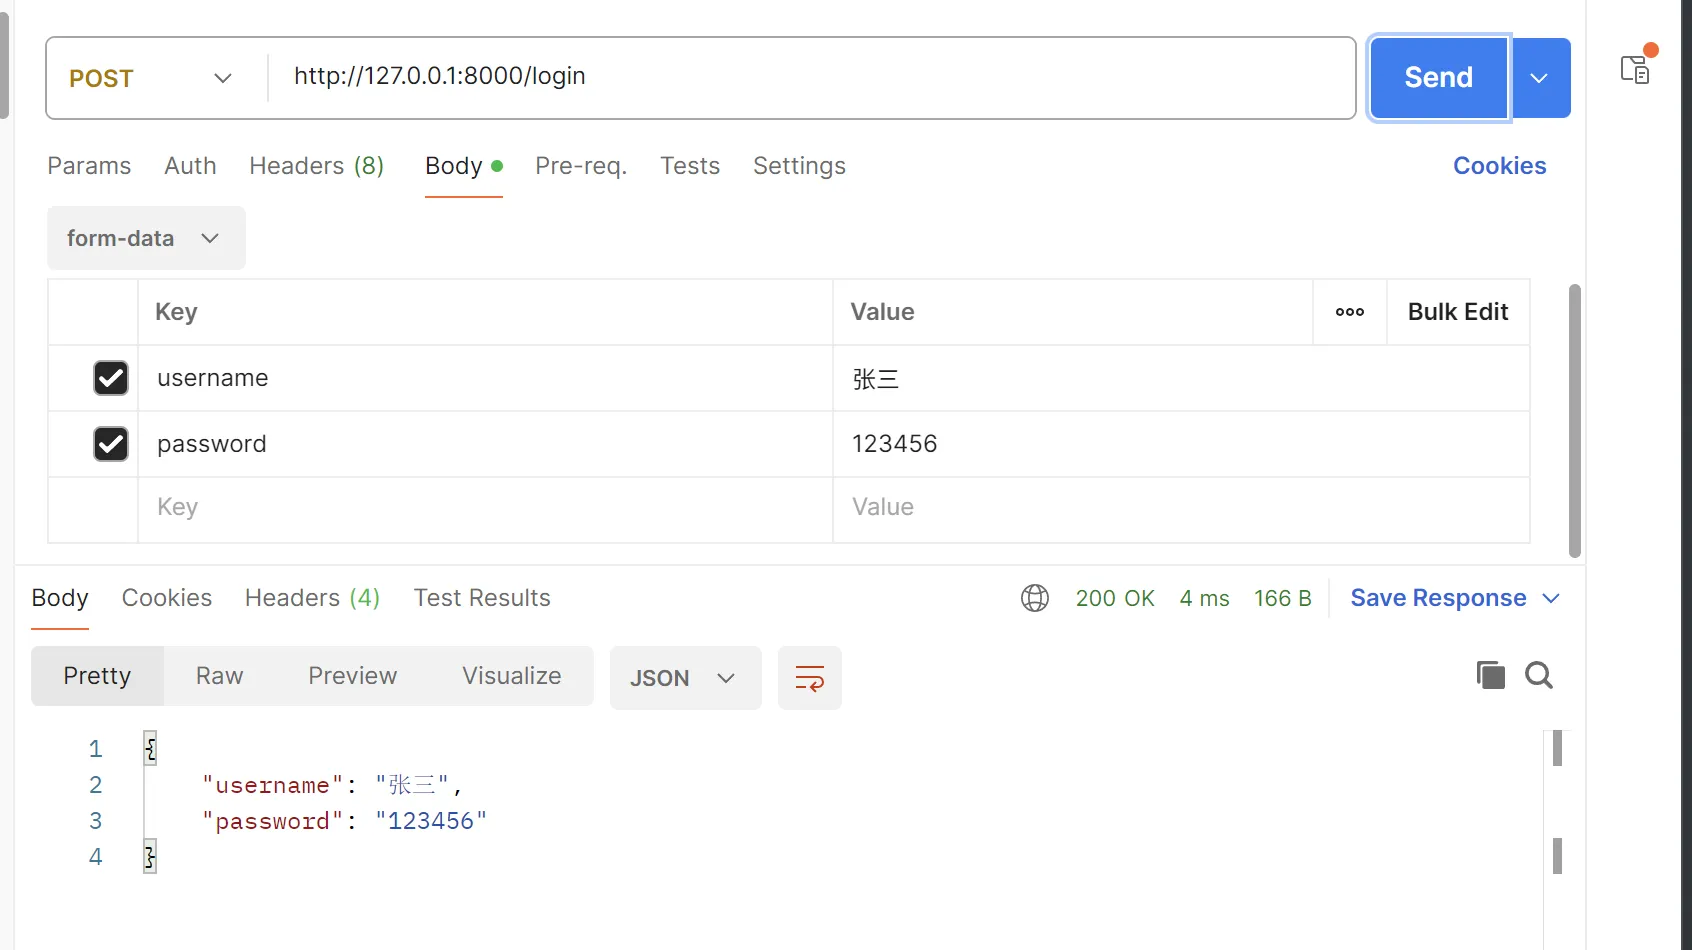The width and height of the screenshot is (1692, 950).
Task: Open the POST method dropdown
Action: tap(152, 78)
